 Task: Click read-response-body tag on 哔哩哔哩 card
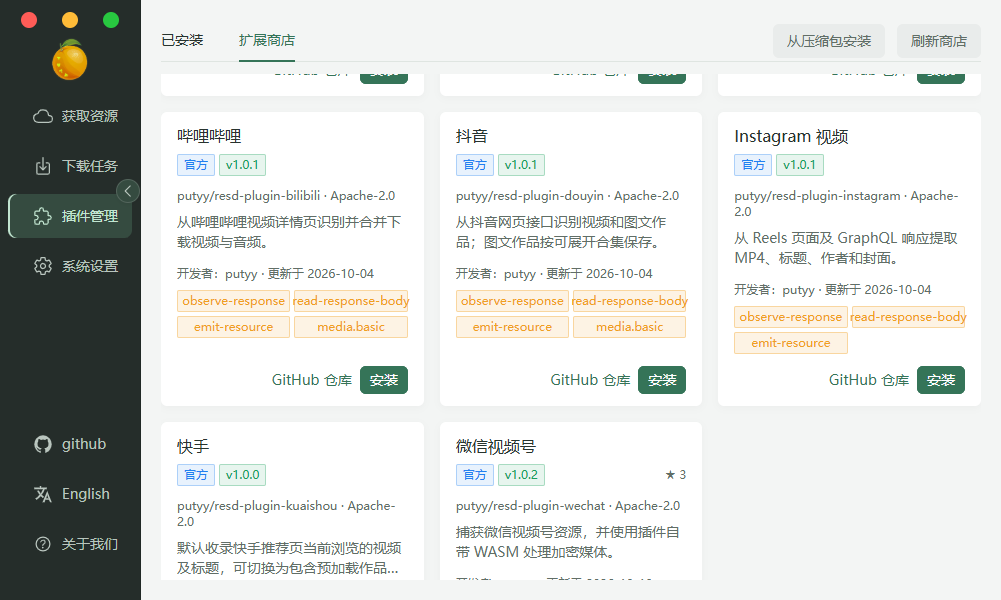(350, 301)
